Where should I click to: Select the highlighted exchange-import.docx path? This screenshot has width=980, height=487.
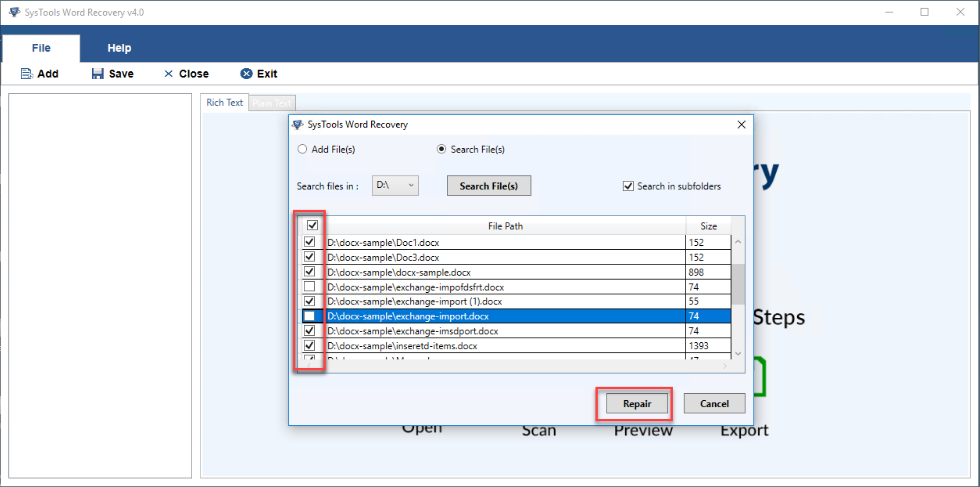(x=408, y=316)
